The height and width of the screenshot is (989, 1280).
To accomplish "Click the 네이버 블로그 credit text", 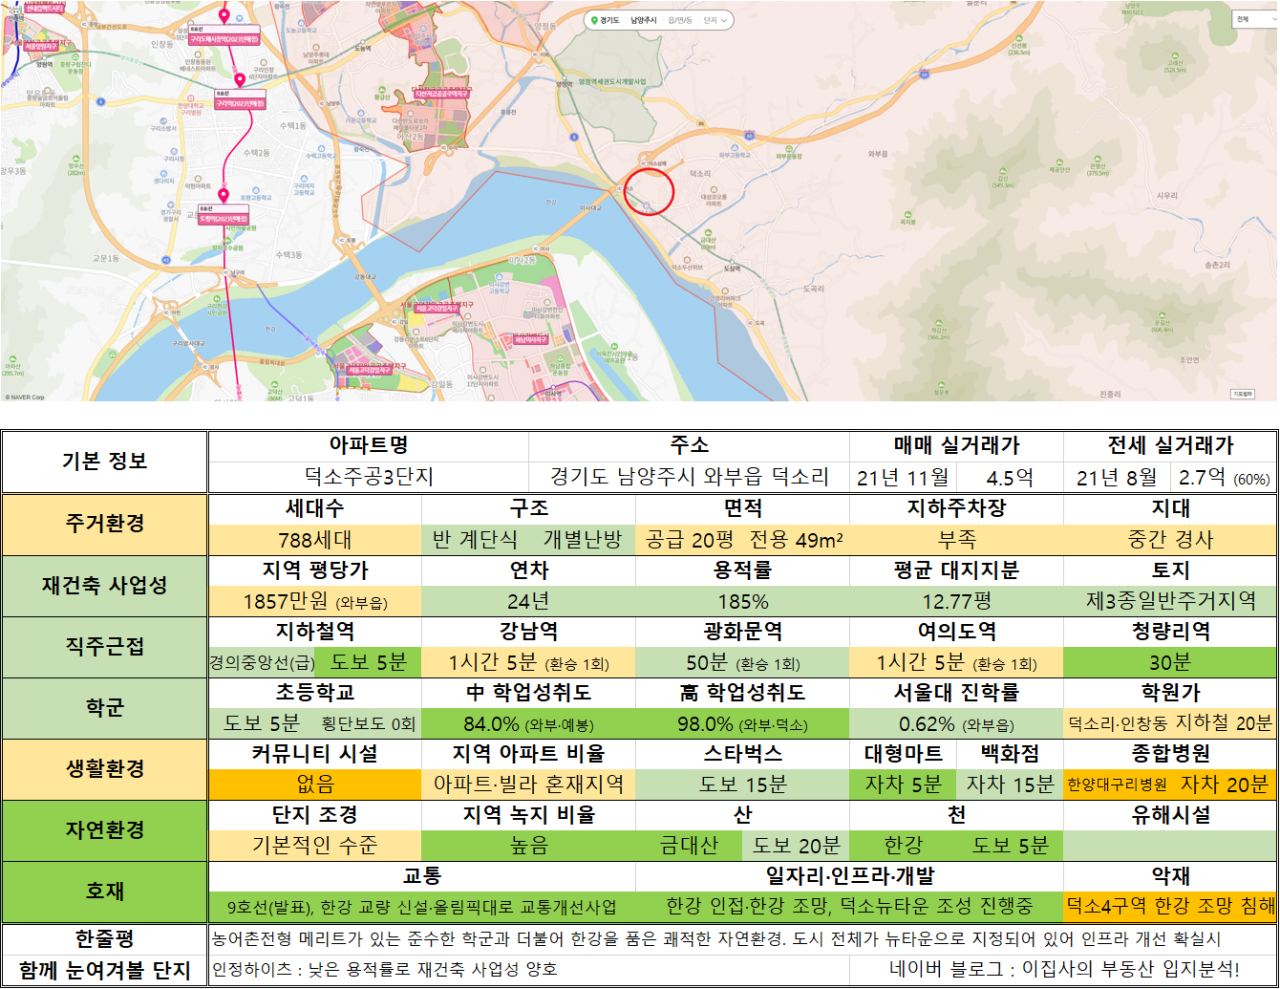I will (1064, 969).
